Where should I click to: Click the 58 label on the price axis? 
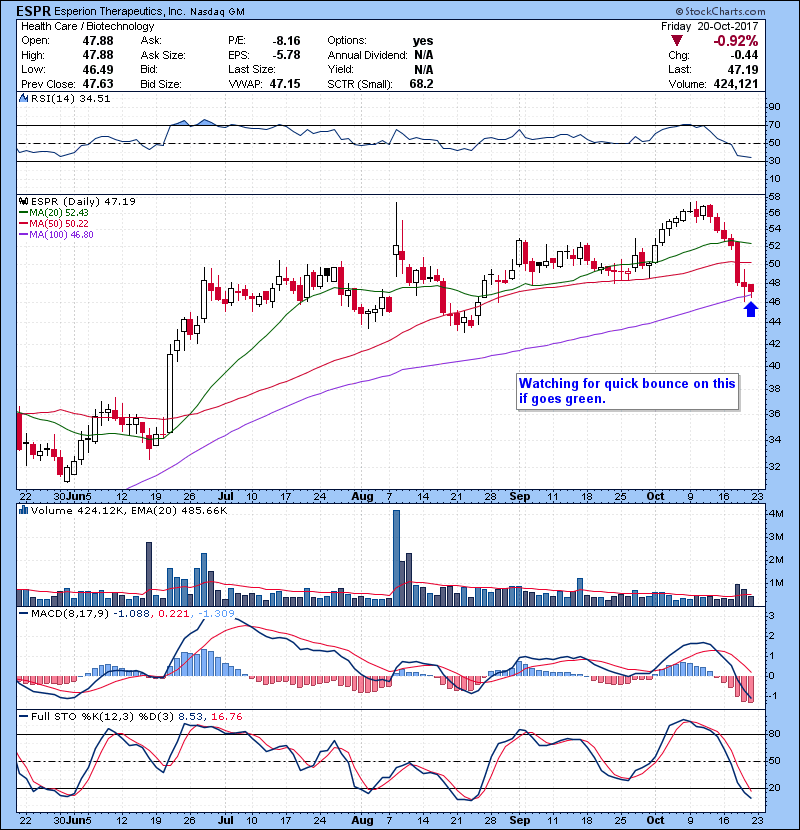774,197
